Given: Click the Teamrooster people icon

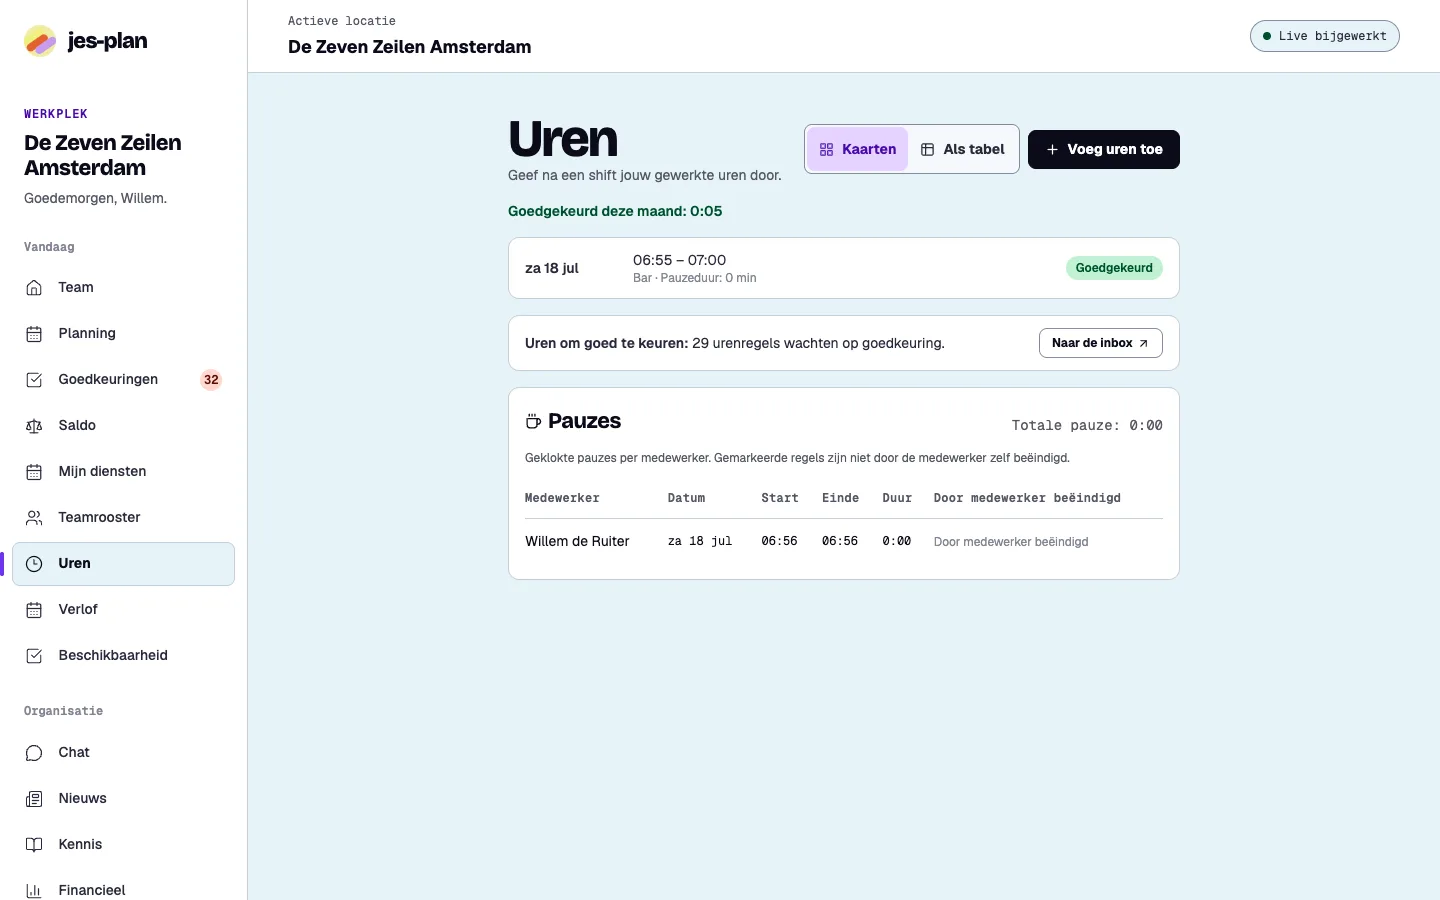Looking at the screenshot, I should coord(34,518).
